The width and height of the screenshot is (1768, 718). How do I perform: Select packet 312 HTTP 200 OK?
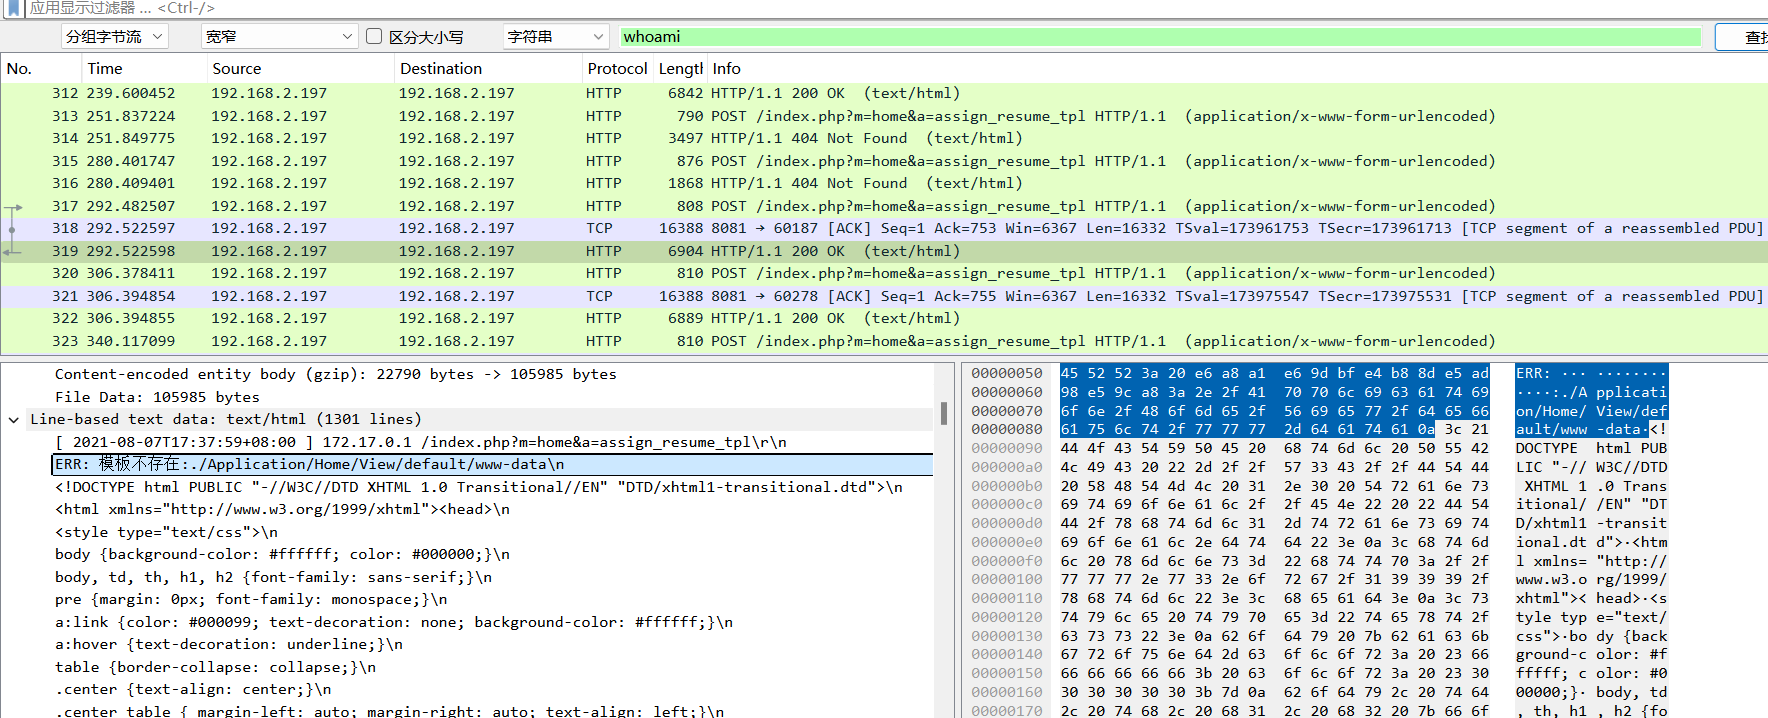[884, 93]
